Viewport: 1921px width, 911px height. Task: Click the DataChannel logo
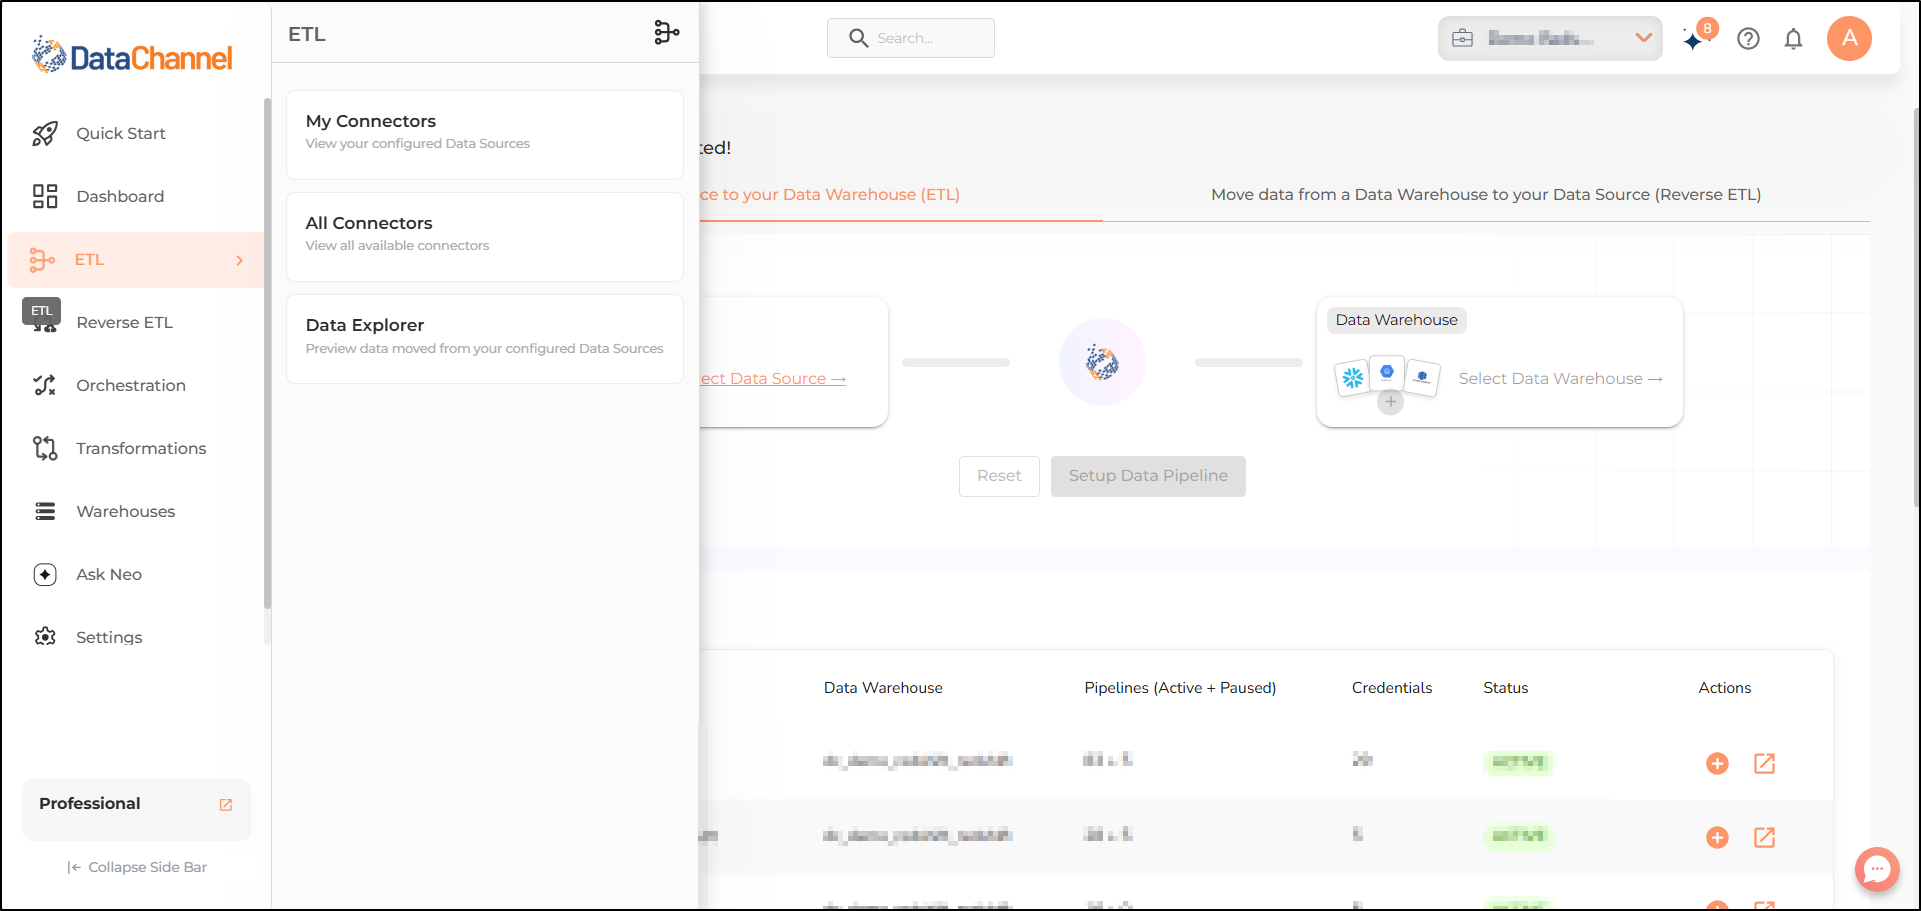[132, 56]
